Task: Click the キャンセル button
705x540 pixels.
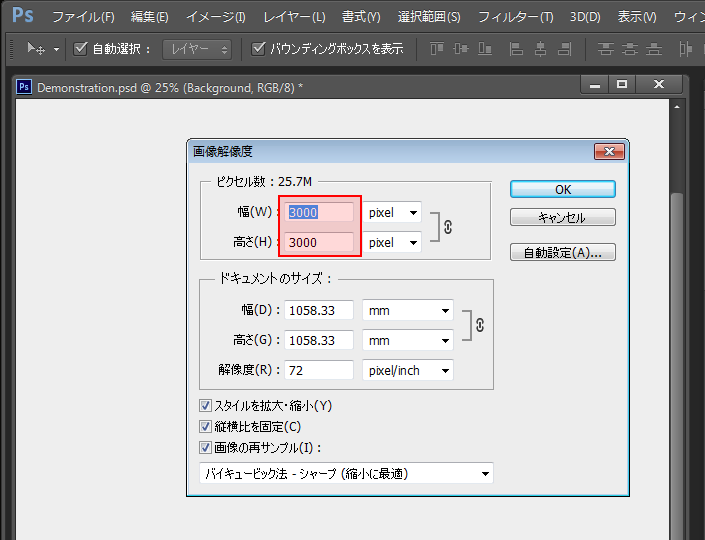Action: 563,218
